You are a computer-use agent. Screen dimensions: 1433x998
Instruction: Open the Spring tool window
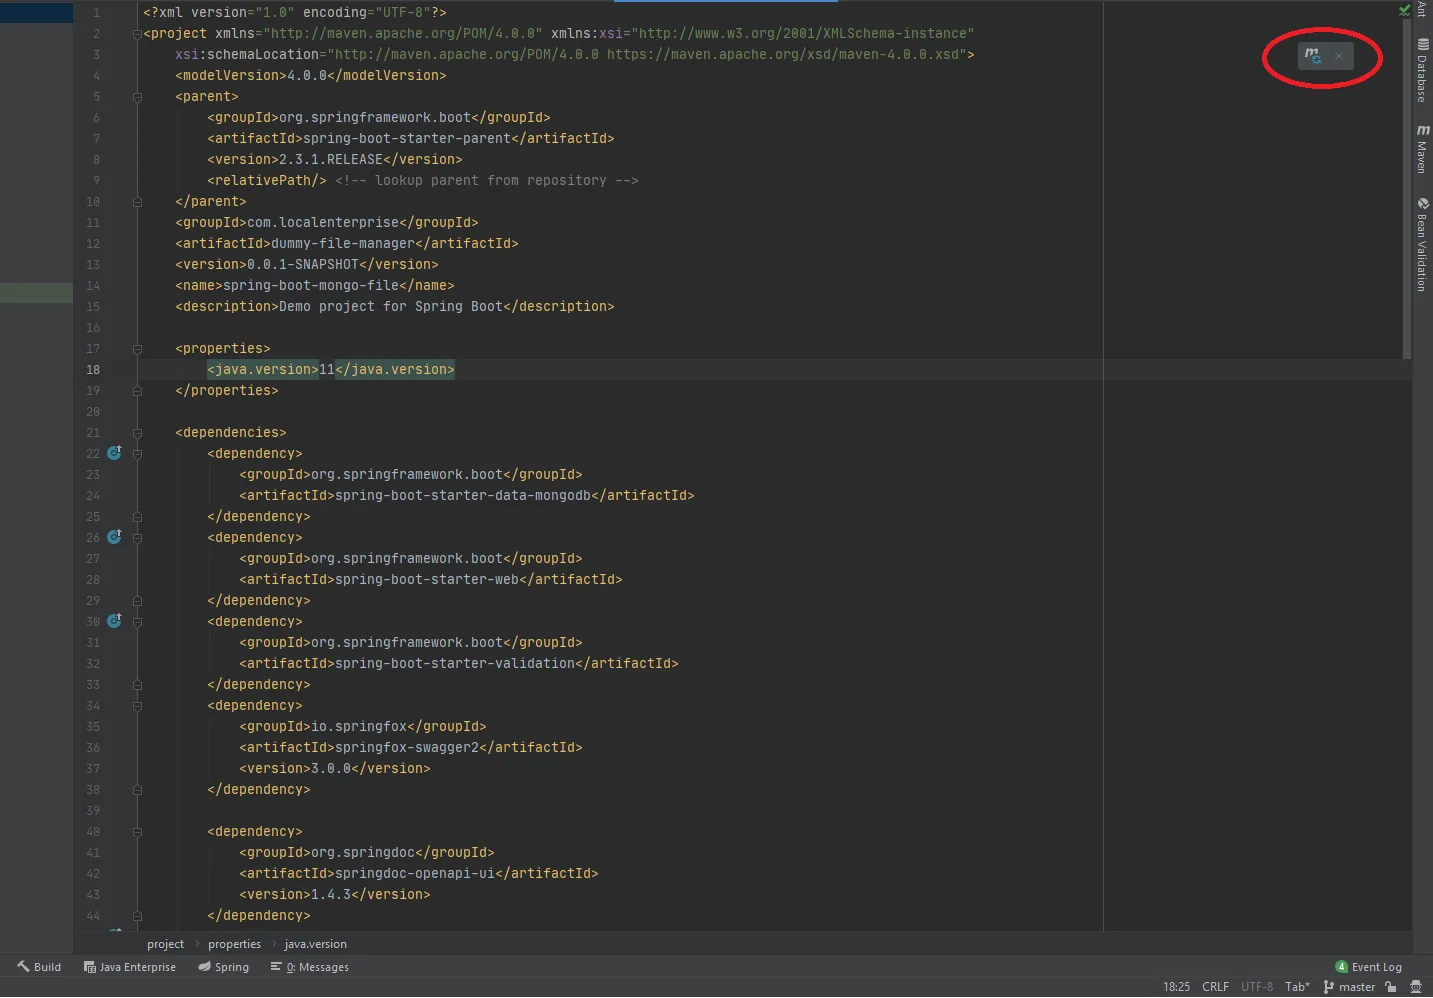pos(223,967)
